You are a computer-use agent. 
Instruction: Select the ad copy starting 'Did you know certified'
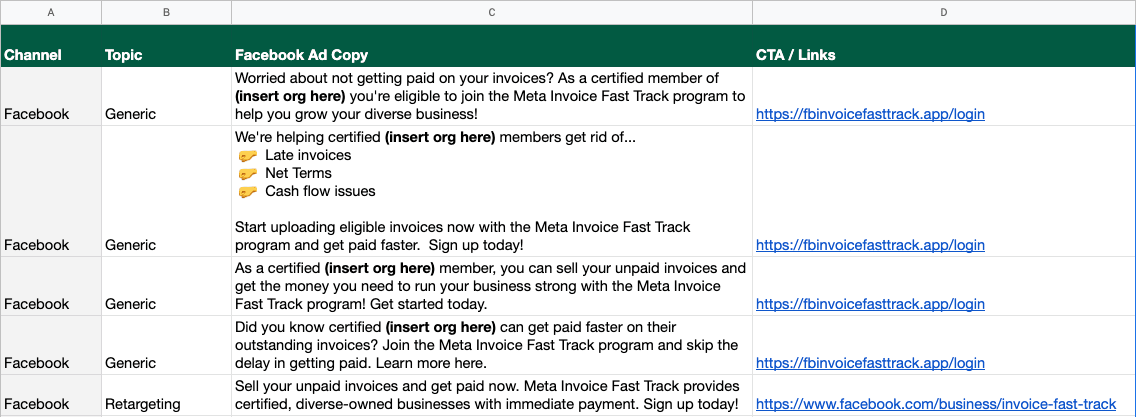click(x=492, y=345)
